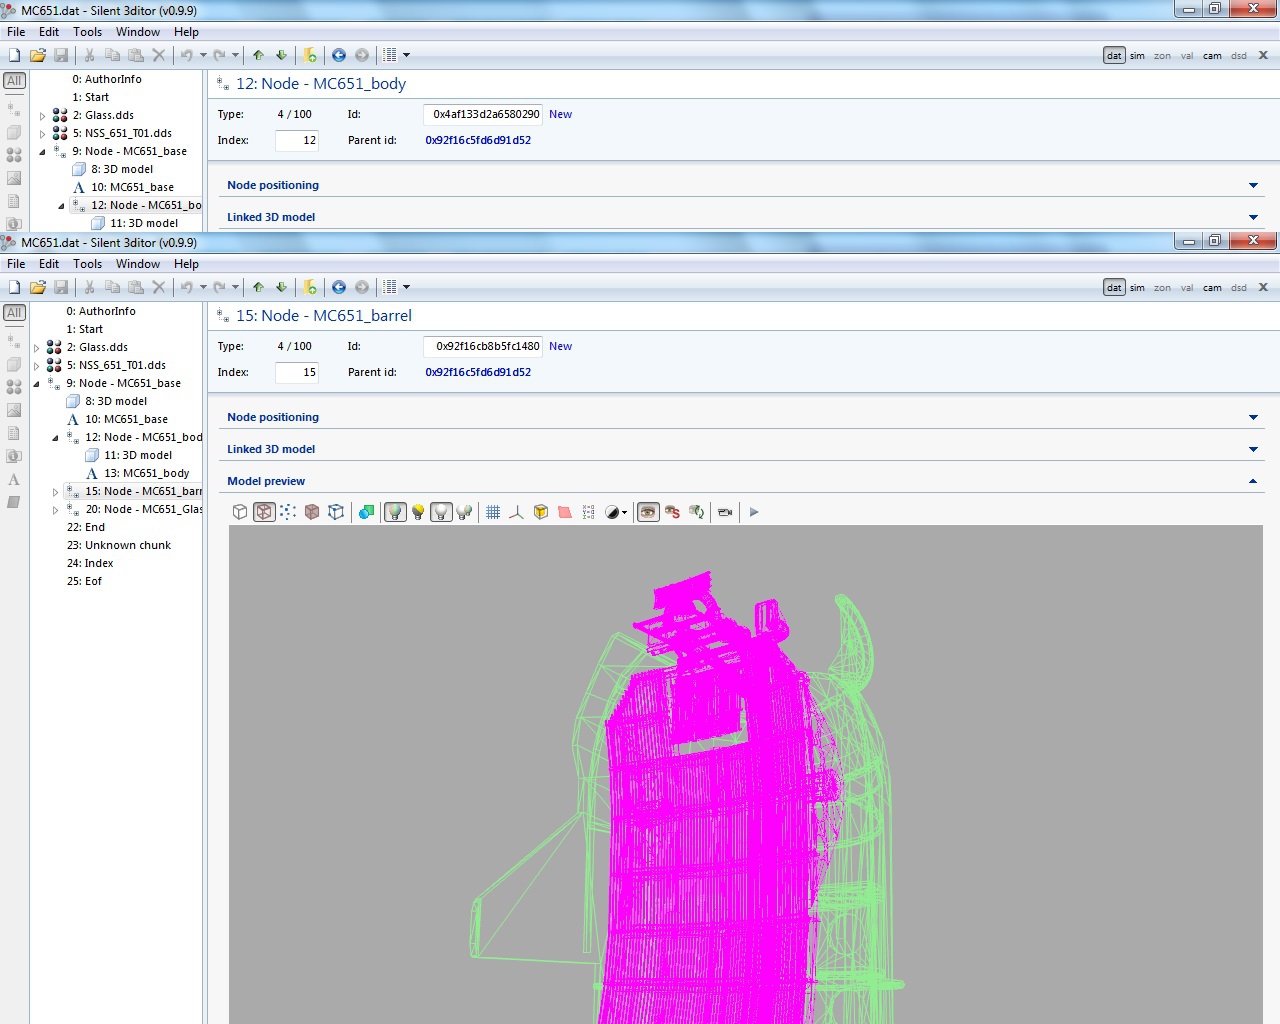Click the blue-green sphere and cube icon
The image size is (1280, 1024).
click(366, 512)
